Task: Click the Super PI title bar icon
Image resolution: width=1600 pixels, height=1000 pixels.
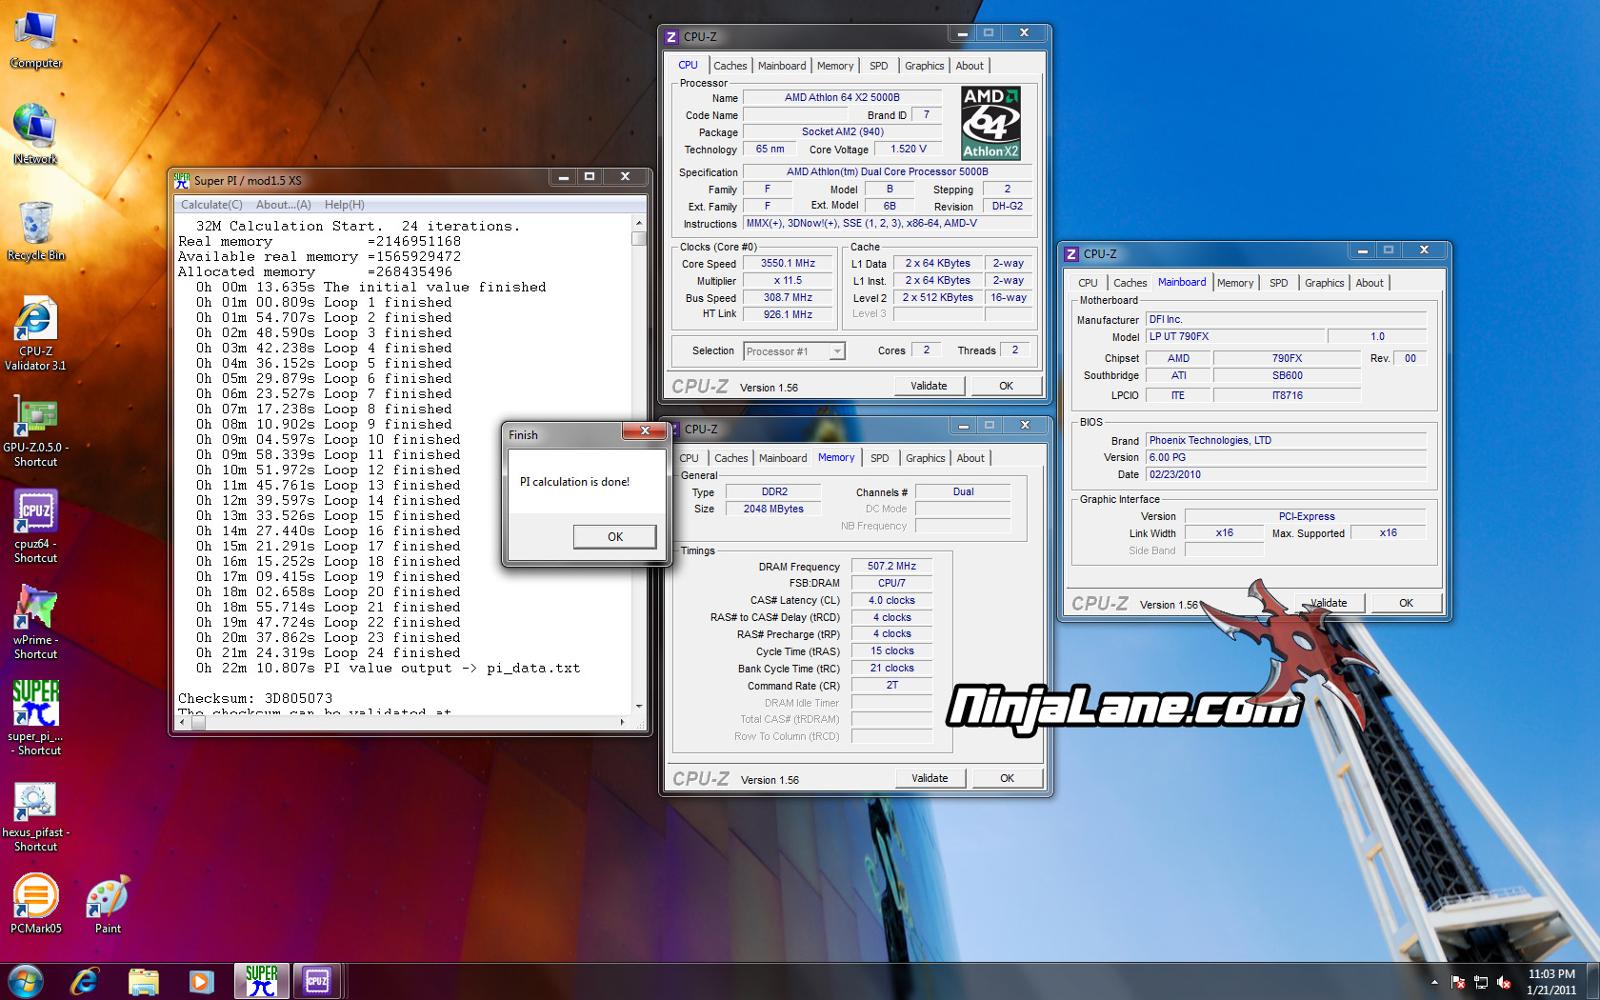Action: point(181,180)
